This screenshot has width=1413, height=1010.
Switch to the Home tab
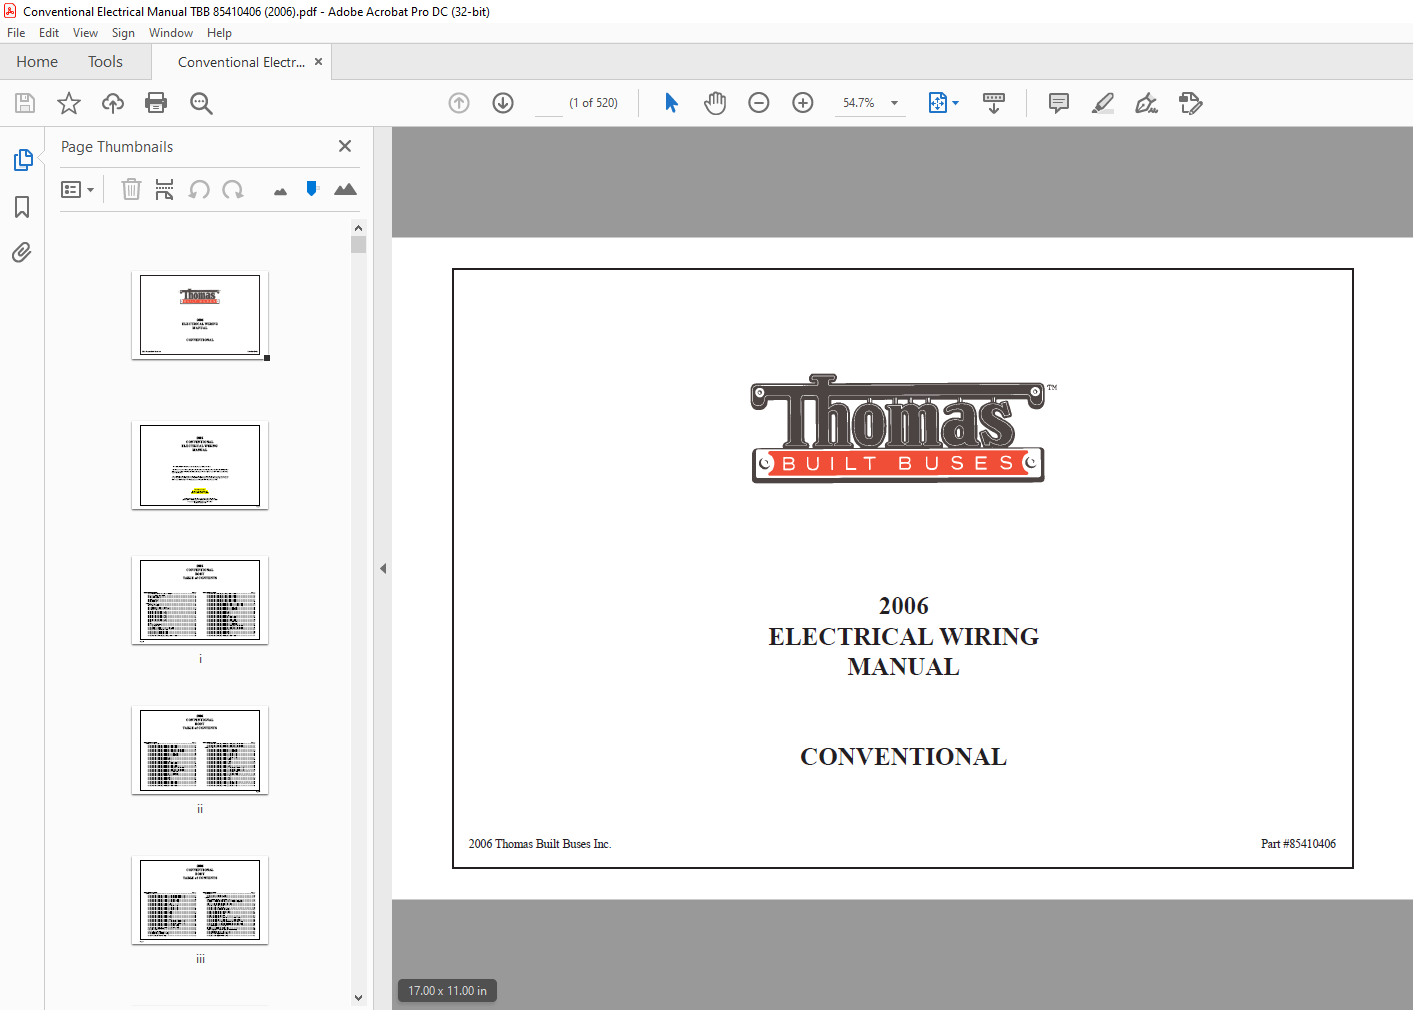[37, 62]
